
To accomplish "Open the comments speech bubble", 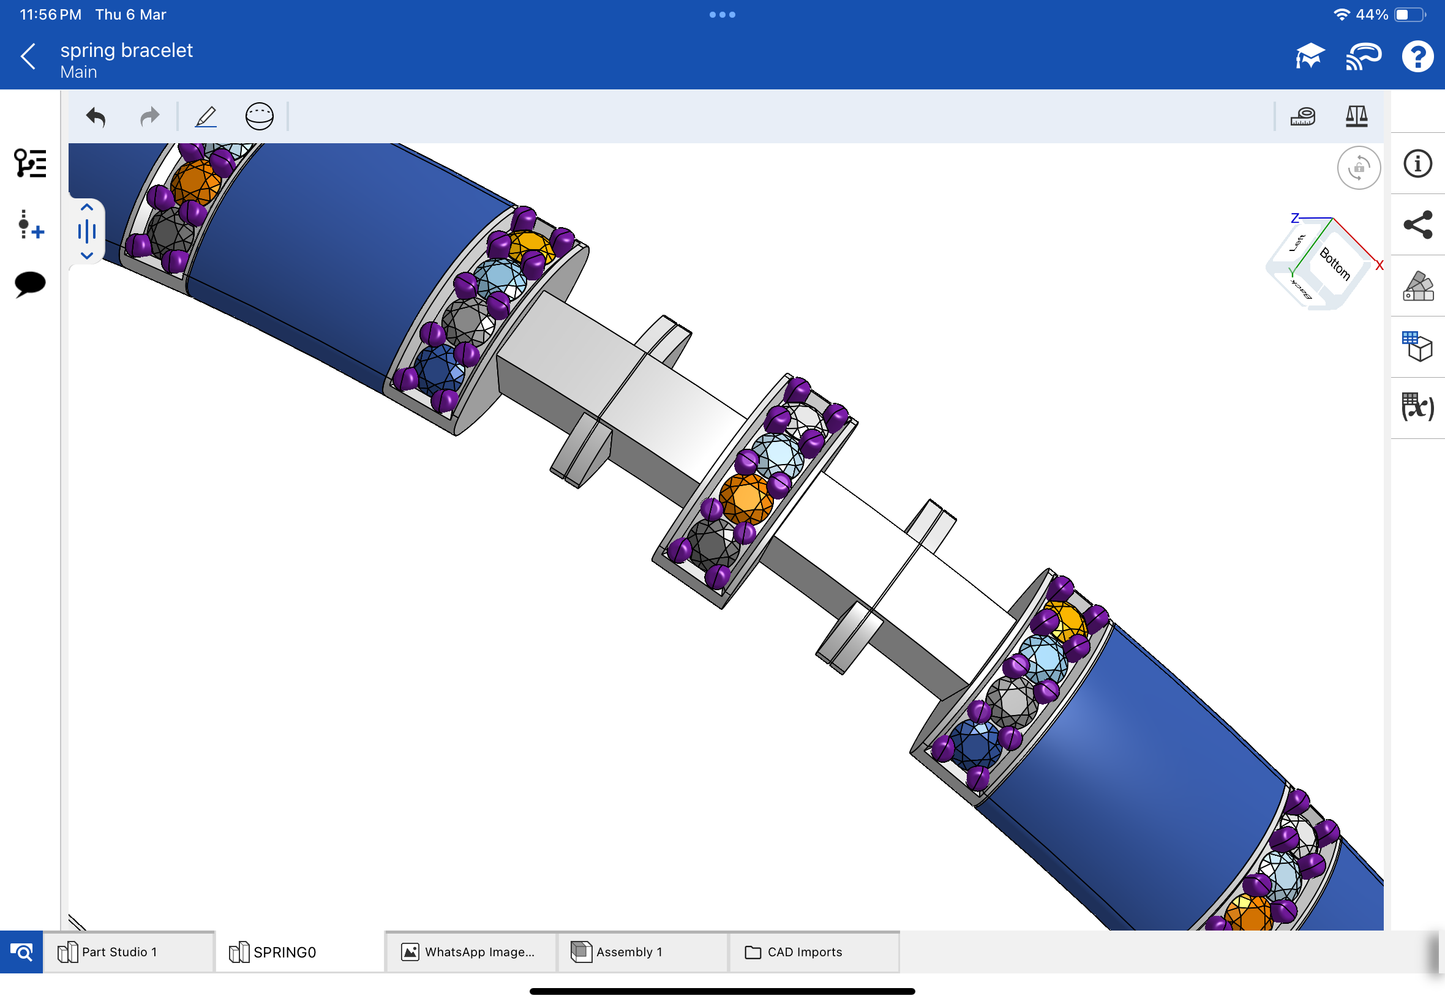I will pyautogui.click(x=30, y=284).
